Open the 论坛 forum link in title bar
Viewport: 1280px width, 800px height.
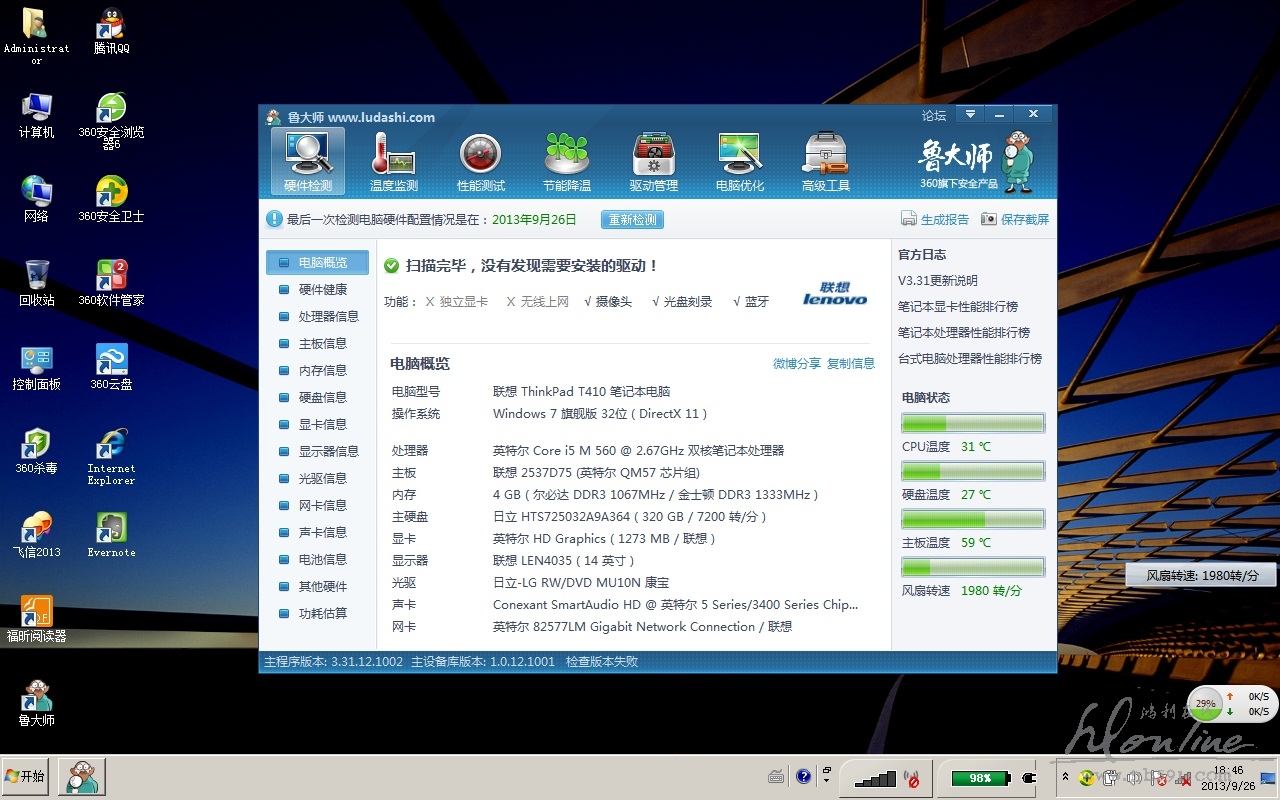933,116
